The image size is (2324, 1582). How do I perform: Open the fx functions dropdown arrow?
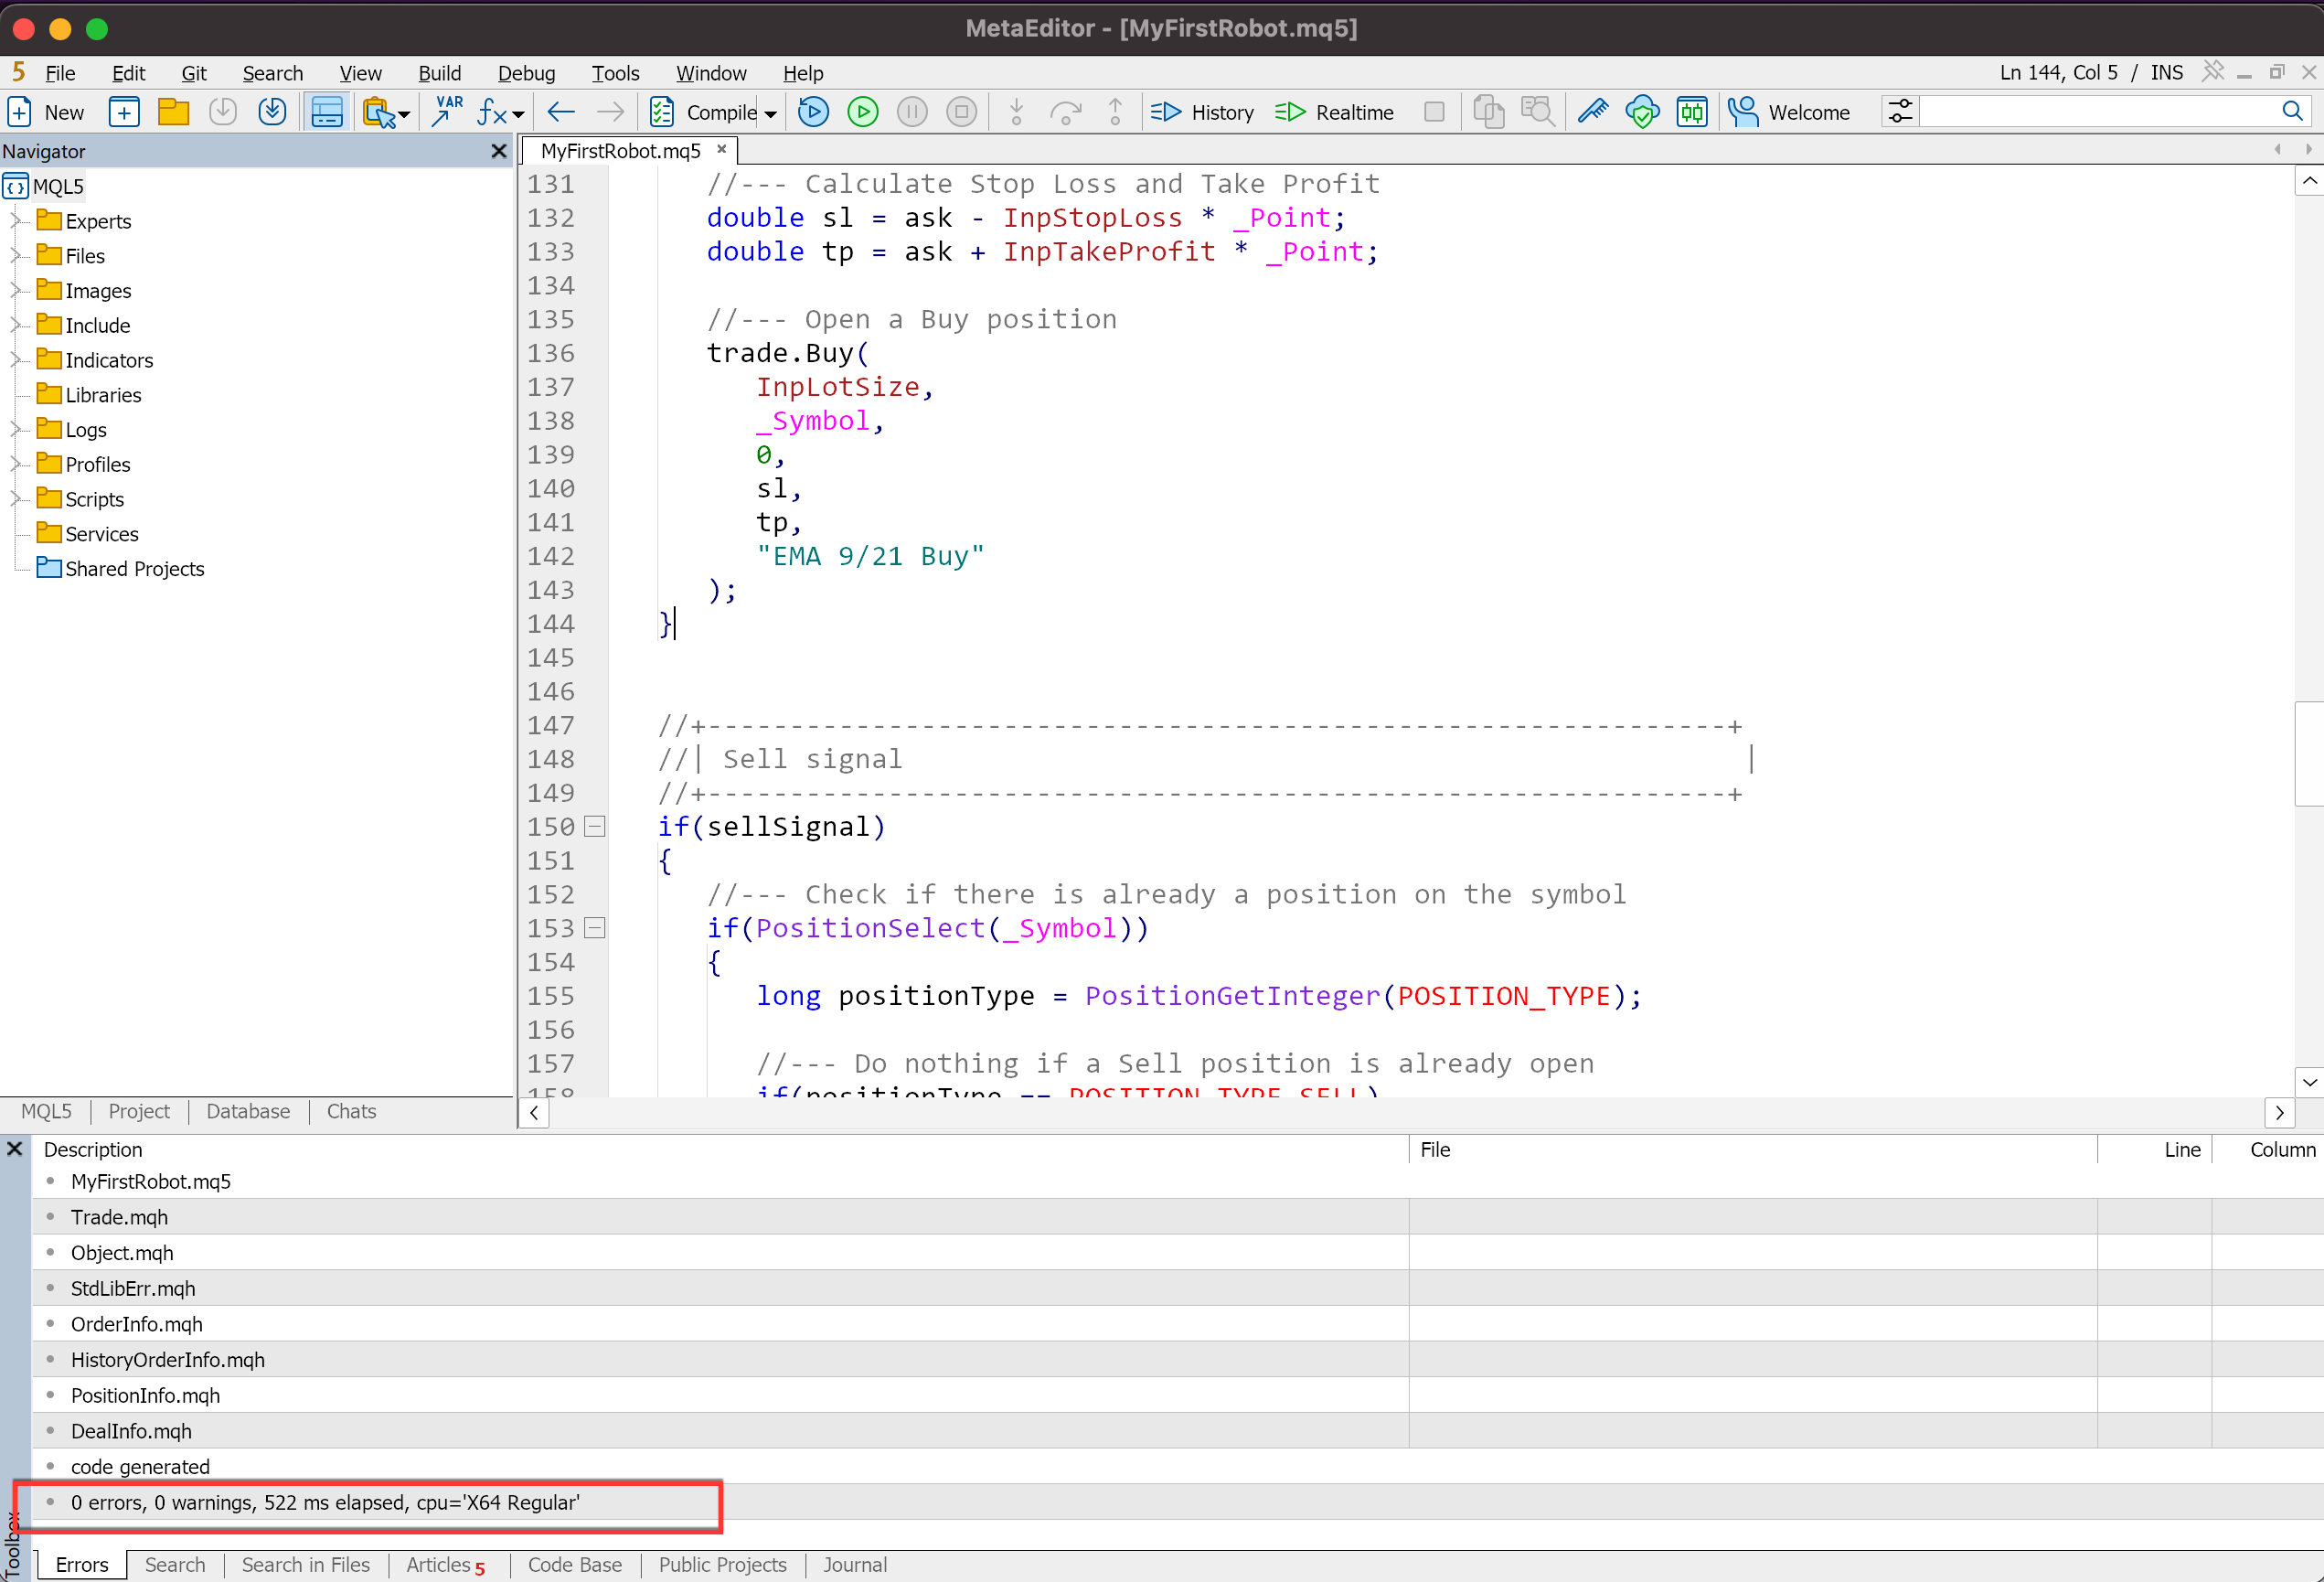pyautogui.click(x=518, y=115)
